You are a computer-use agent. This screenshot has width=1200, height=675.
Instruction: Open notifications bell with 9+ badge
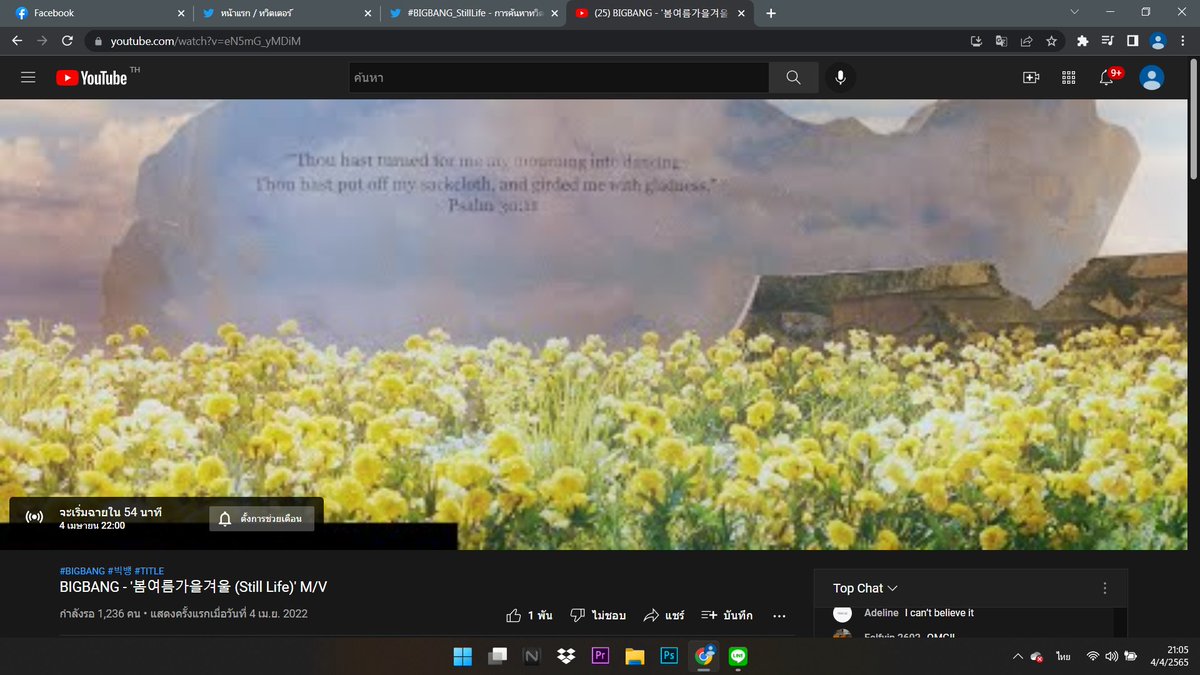pyautogui.click(x=1108, y=77)
